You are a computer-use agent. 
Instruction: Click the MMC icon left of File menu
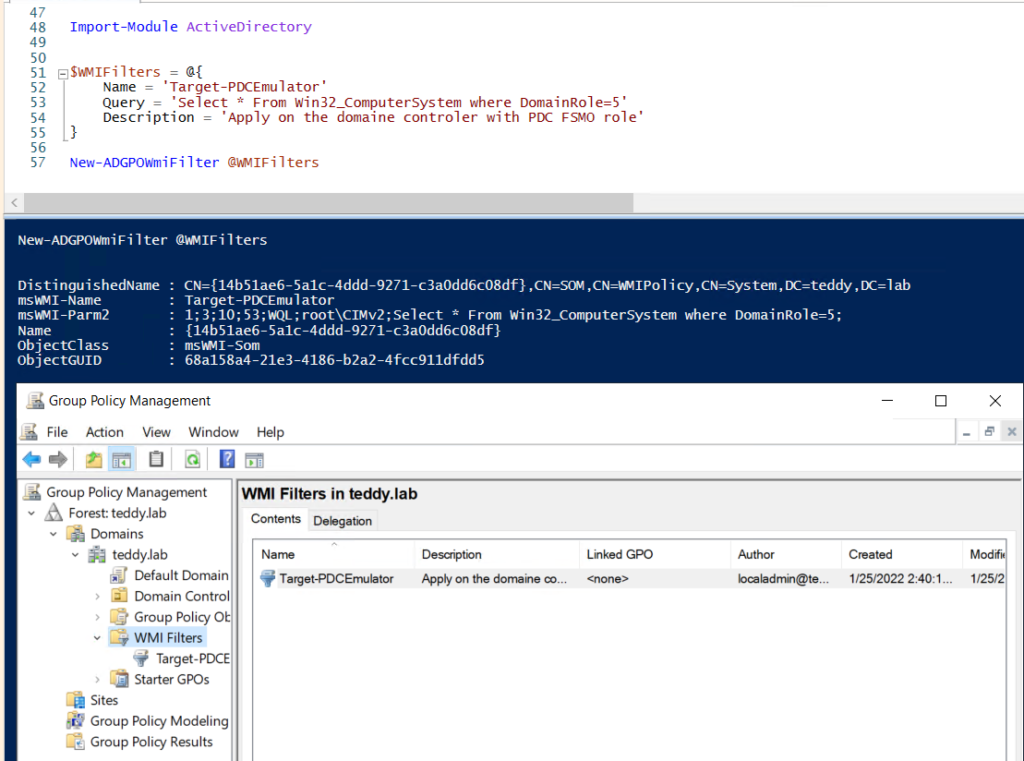click(x=29, y=432)
